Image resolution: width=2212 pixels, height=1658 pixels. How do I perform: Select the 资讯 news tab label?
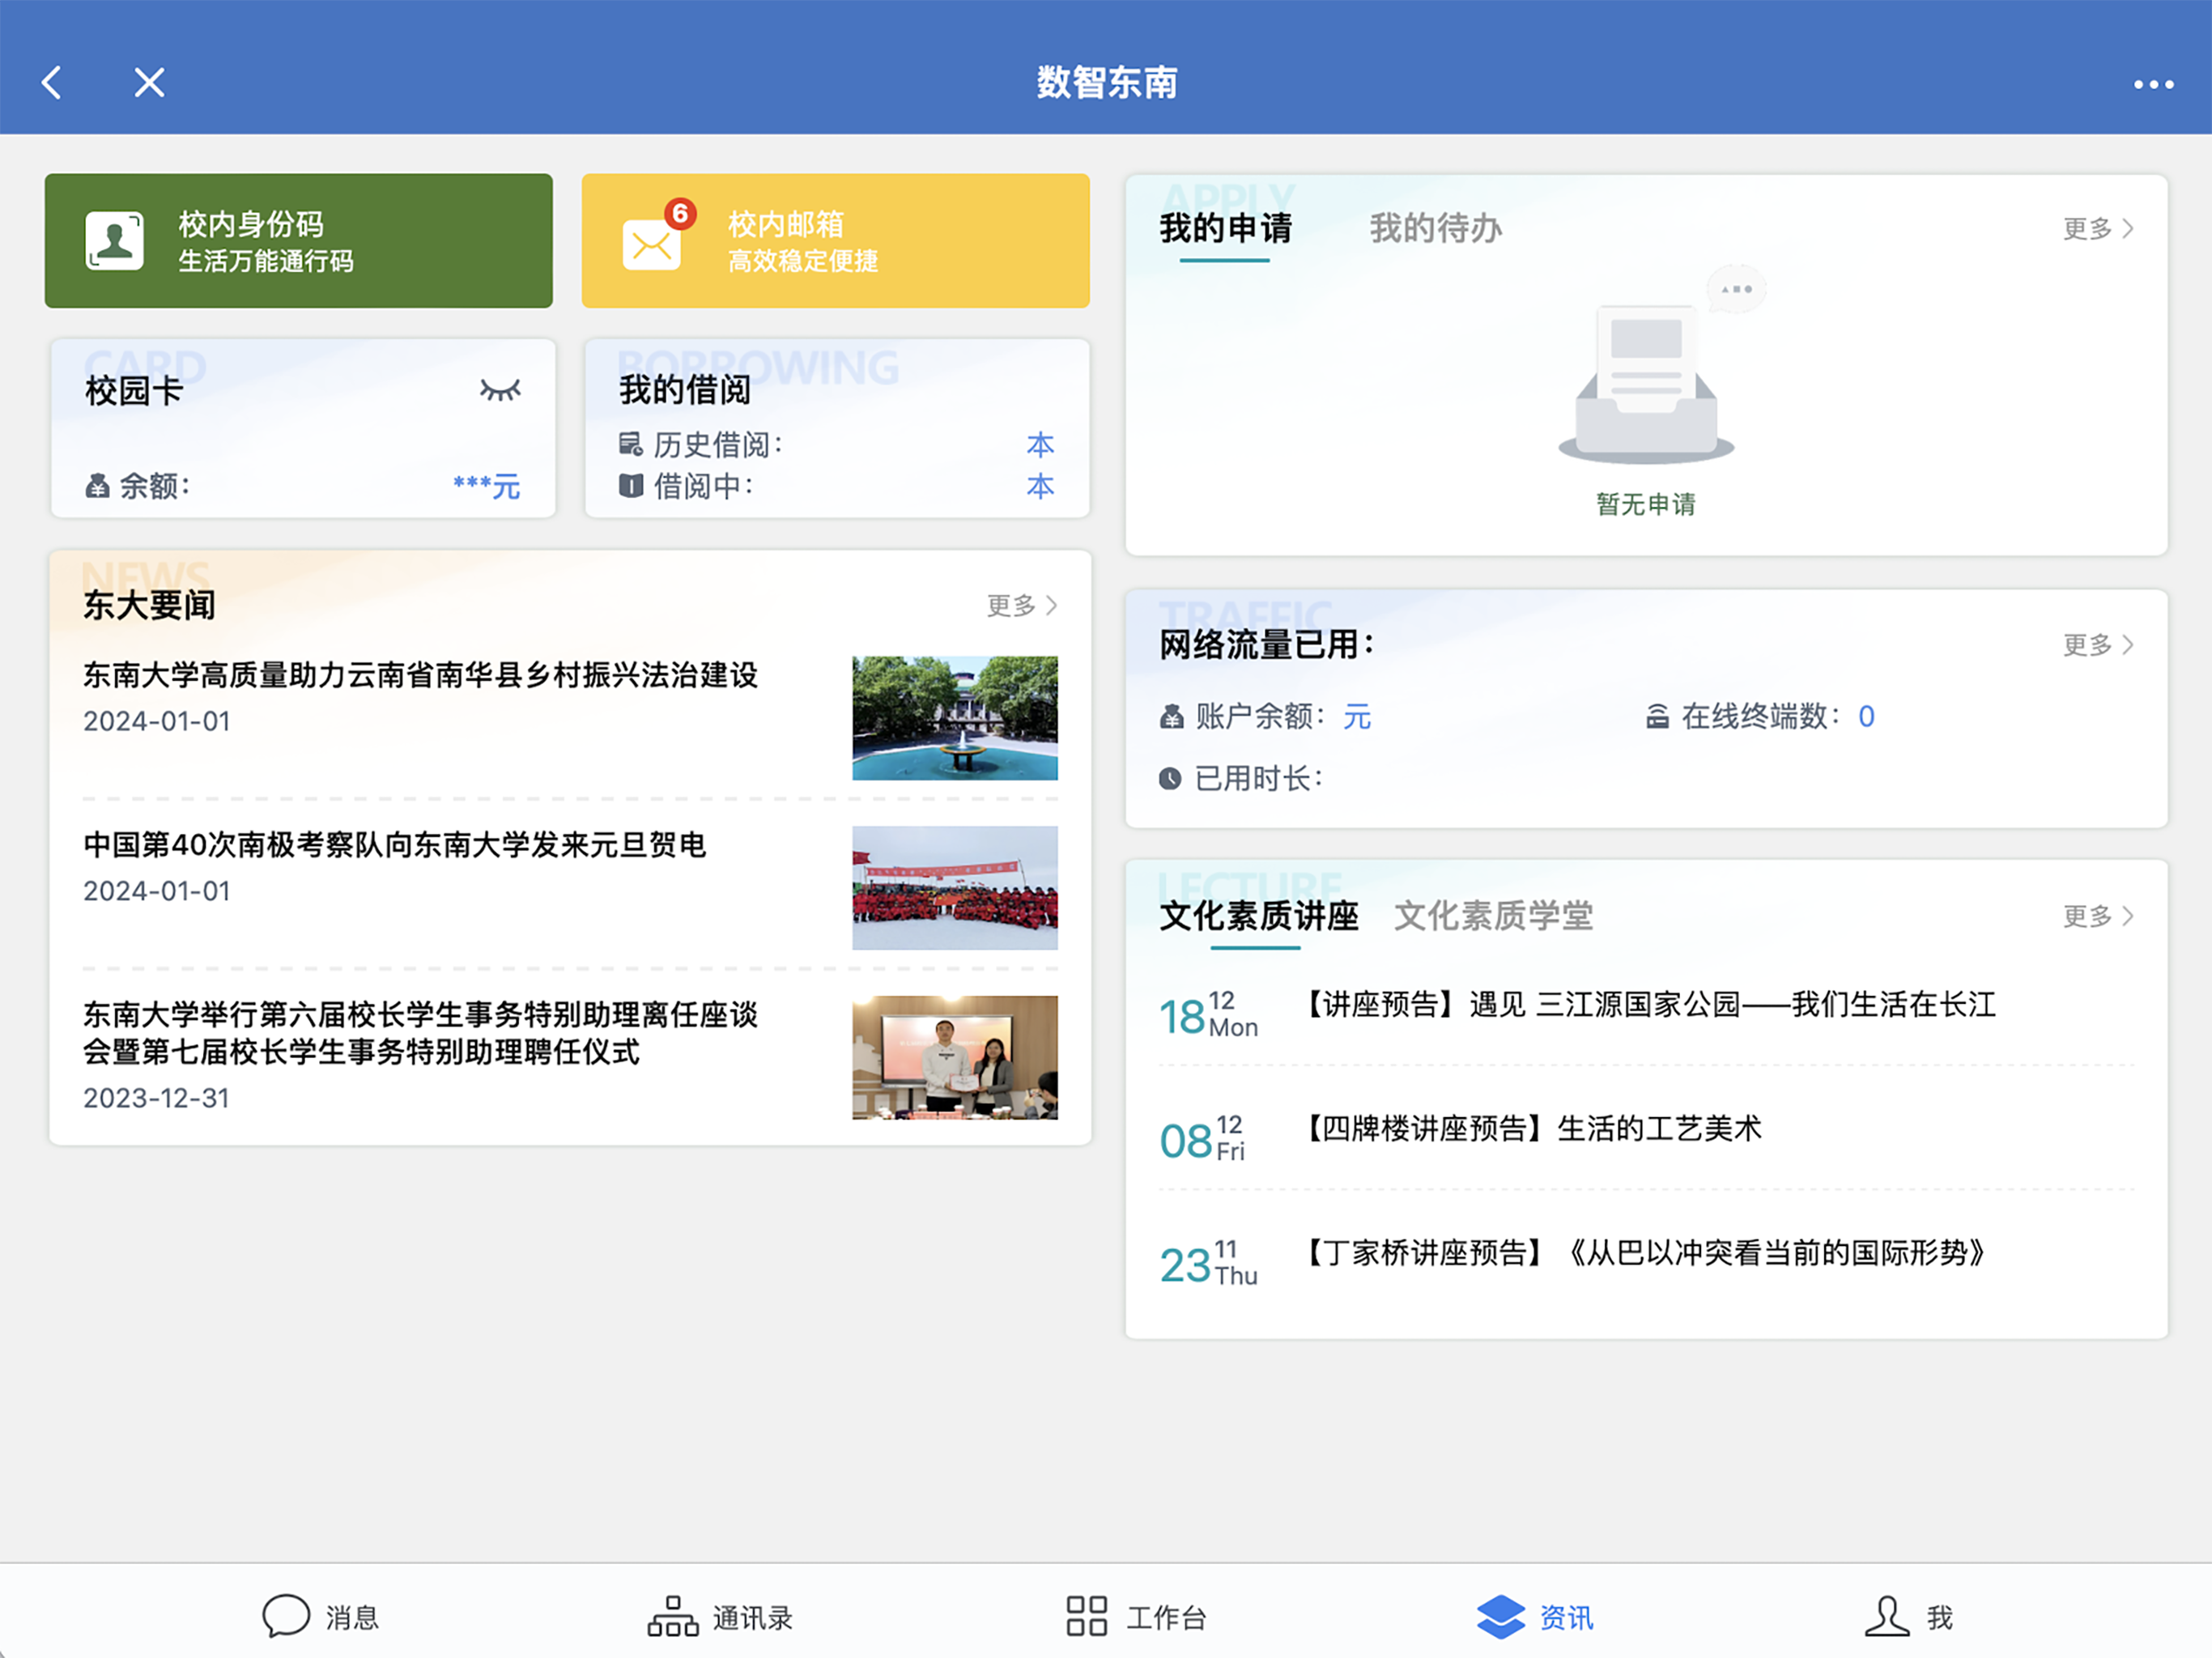tap(1566, 1618)
